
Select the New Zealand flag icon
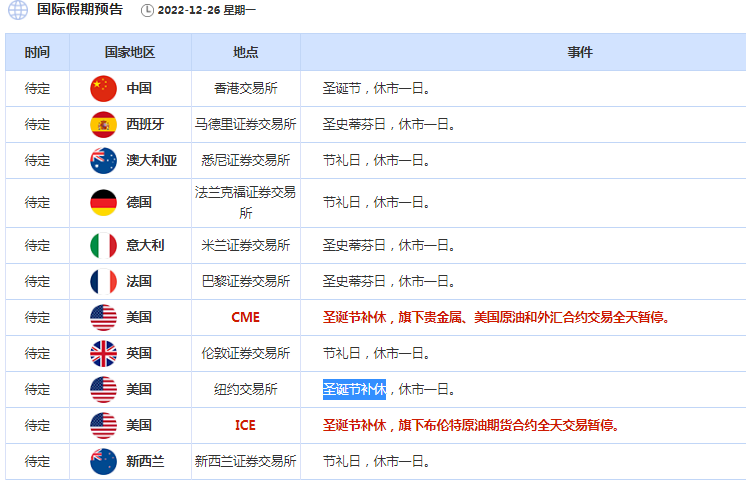point(104,461)
